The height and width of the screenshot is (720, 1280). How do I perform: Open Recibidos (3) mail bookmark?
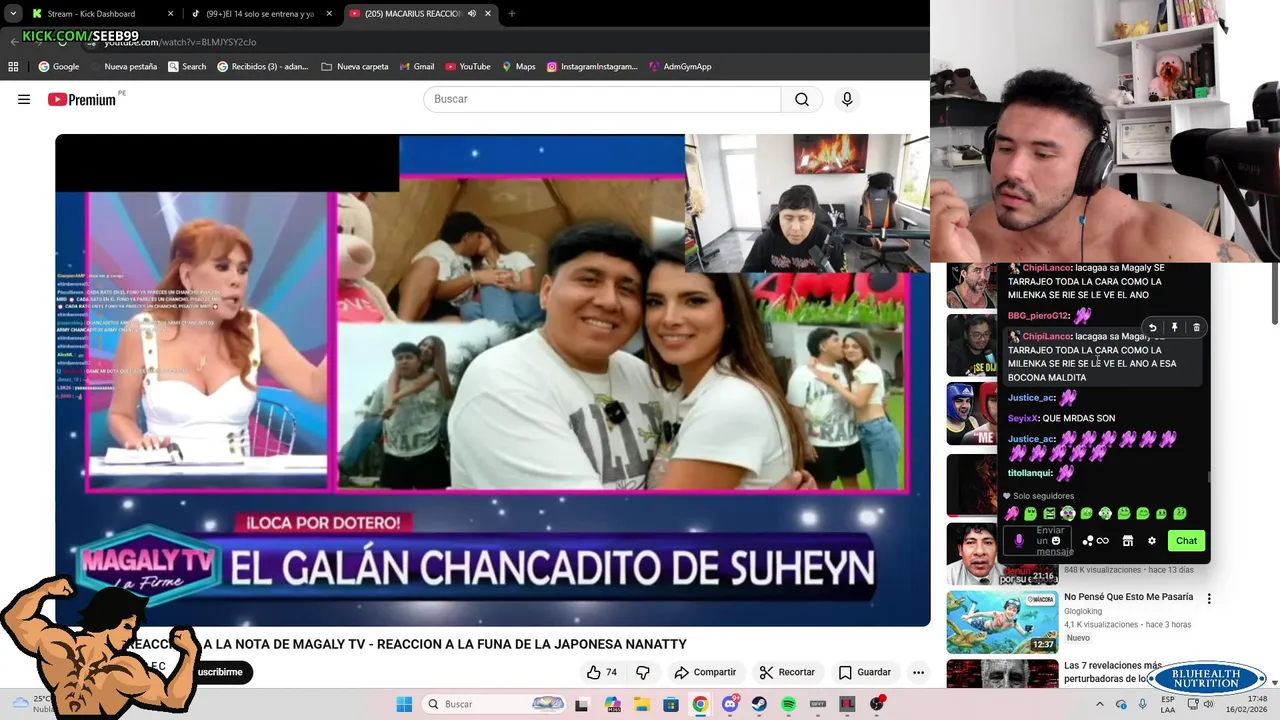click(x=263, y=67)
